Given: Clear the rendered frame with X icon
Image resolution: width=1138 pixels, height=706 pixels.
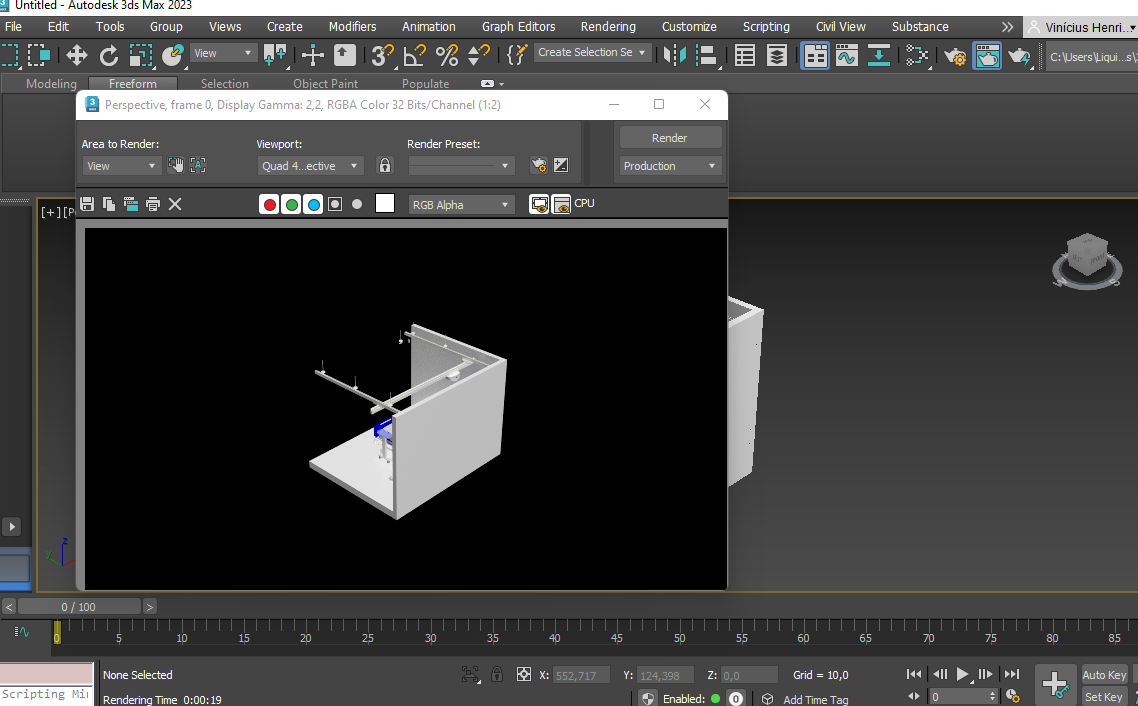Looking at the screenshot, I should click(x=175, y=204).
